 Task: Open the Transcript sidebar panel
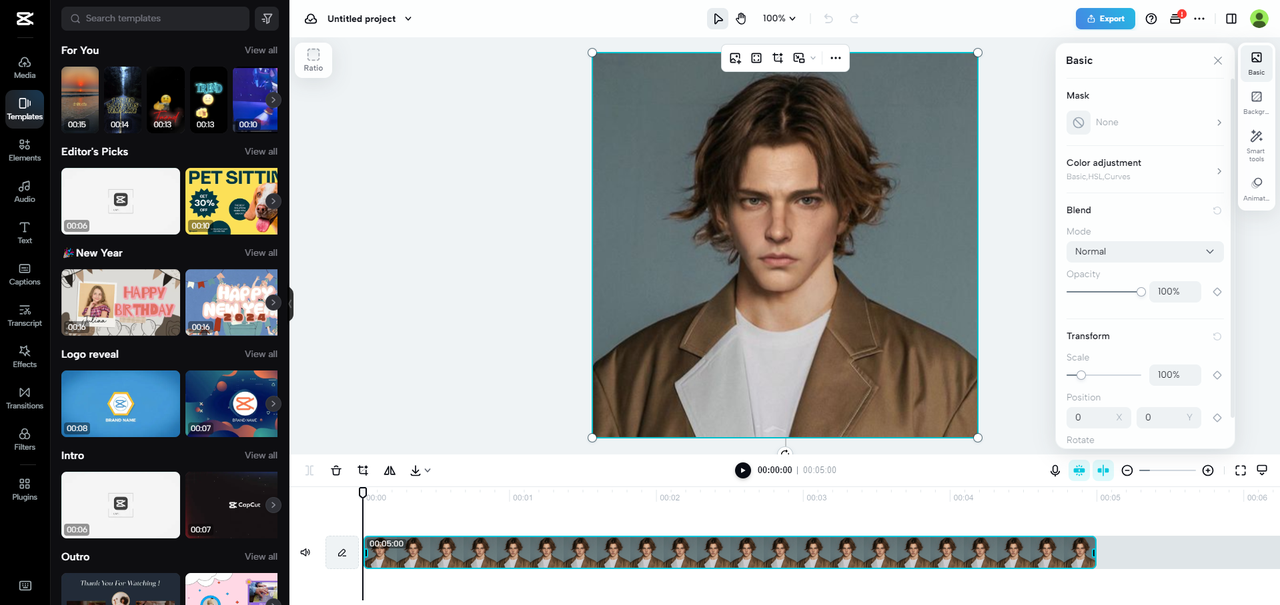pyautogui.click(x=25, y=315)
